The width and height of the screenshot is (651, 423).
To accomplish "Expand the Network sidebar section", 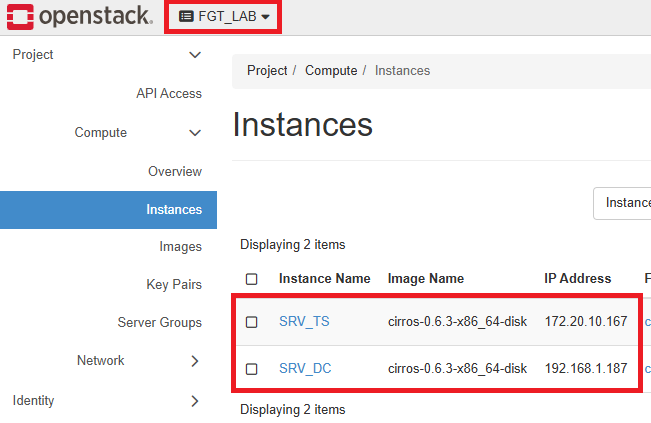I will point(195,361).
